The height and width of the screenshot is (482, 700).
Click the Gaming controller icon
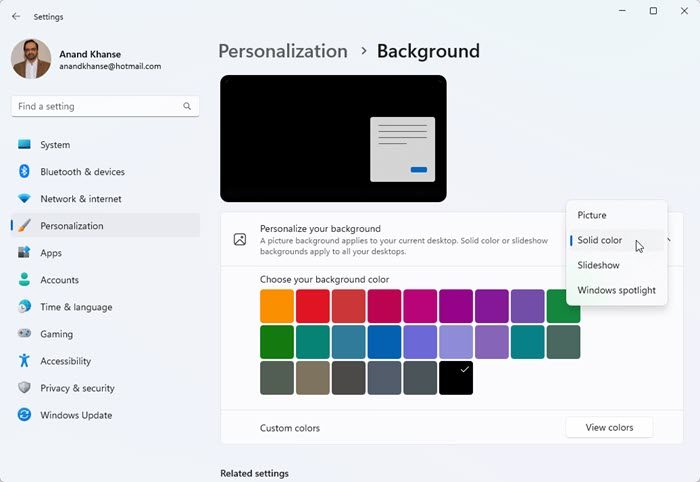click(24, 333)
